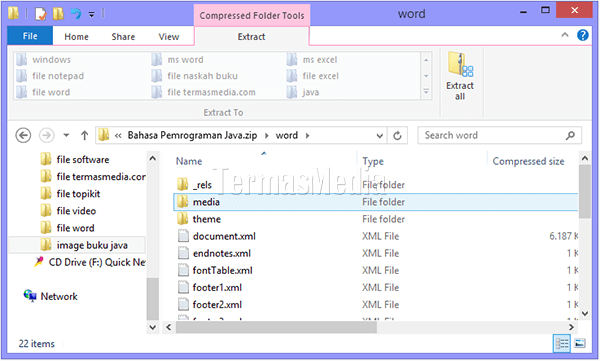The image size is (600, 361).
Task: Switch to Details view icon in status bar
Action: (x=562, y=343)
